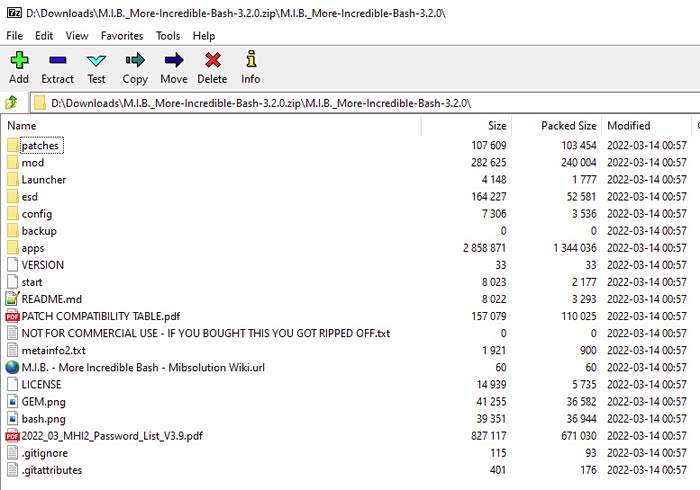The image size is (700, 490).
Task: Select PATCH COMPATIBILITY TABLE.pdf file
Action: pyautogui.click(x=100, y=316)
